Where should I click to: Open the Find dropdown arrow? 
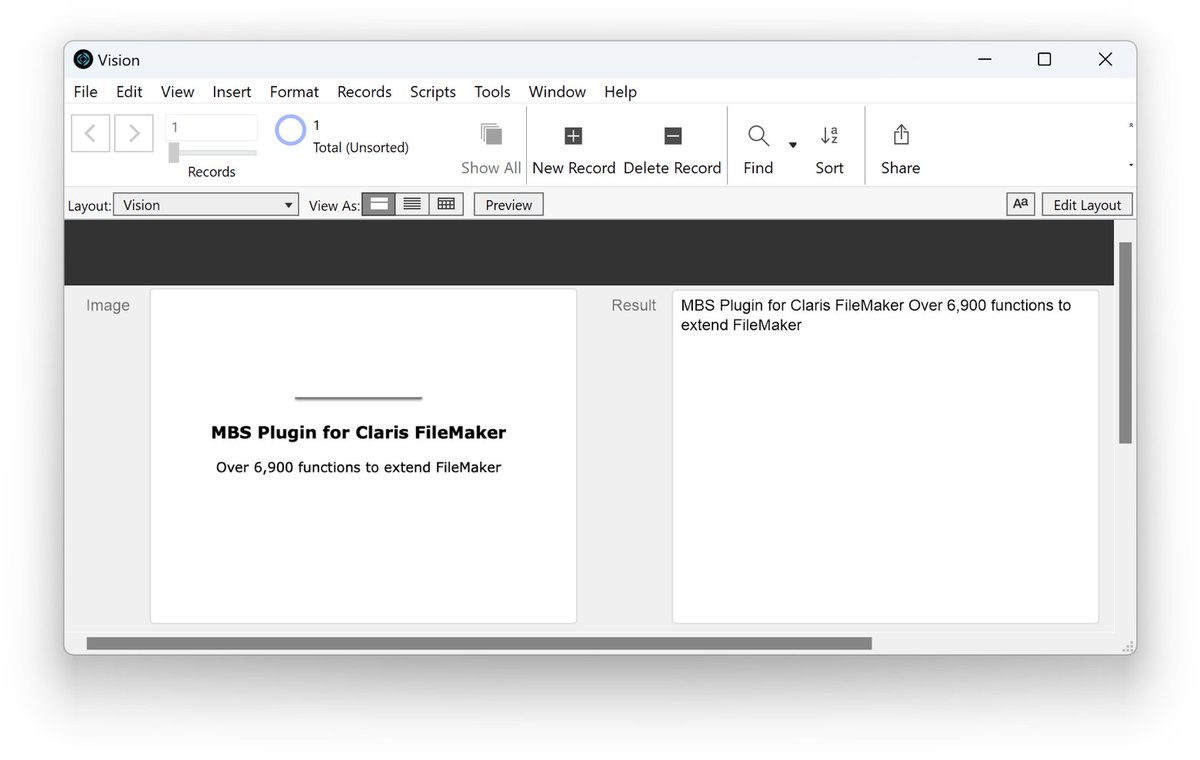point(793,145)
